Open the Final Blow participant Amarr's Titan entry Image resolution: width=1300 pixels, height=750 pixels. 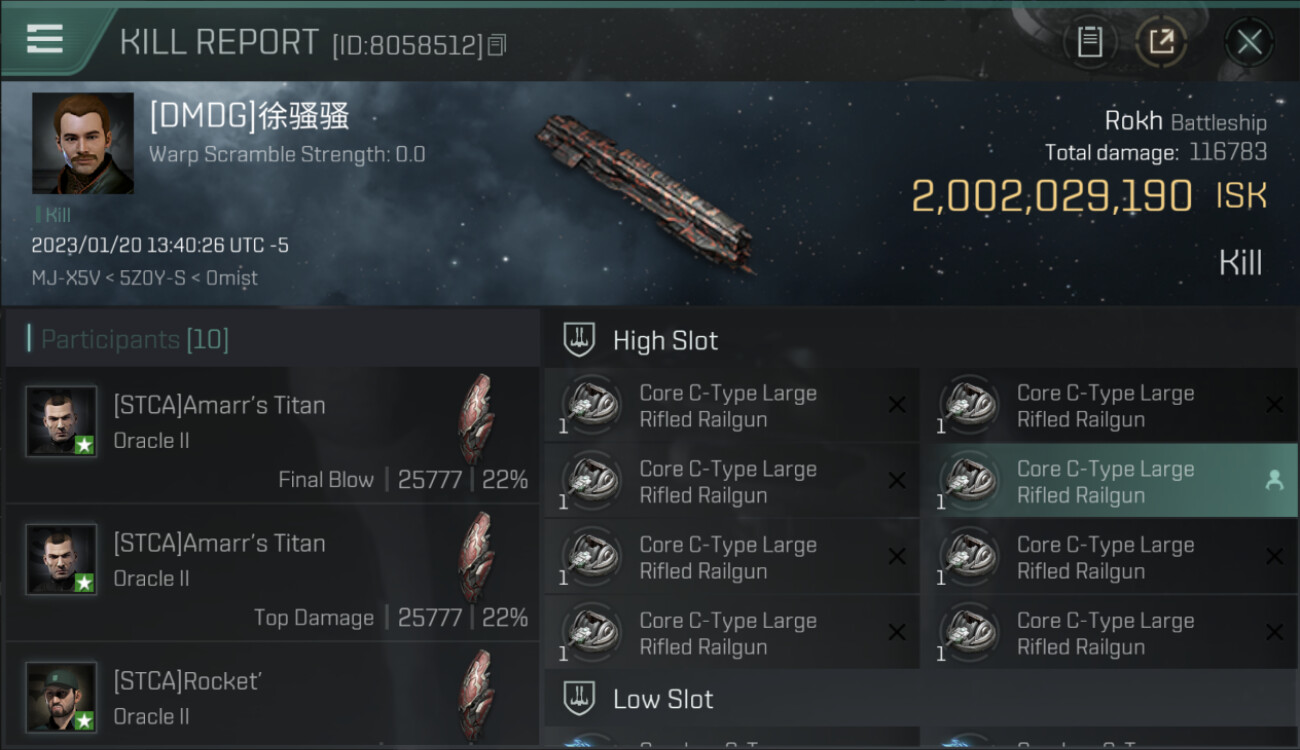(272, 435)
